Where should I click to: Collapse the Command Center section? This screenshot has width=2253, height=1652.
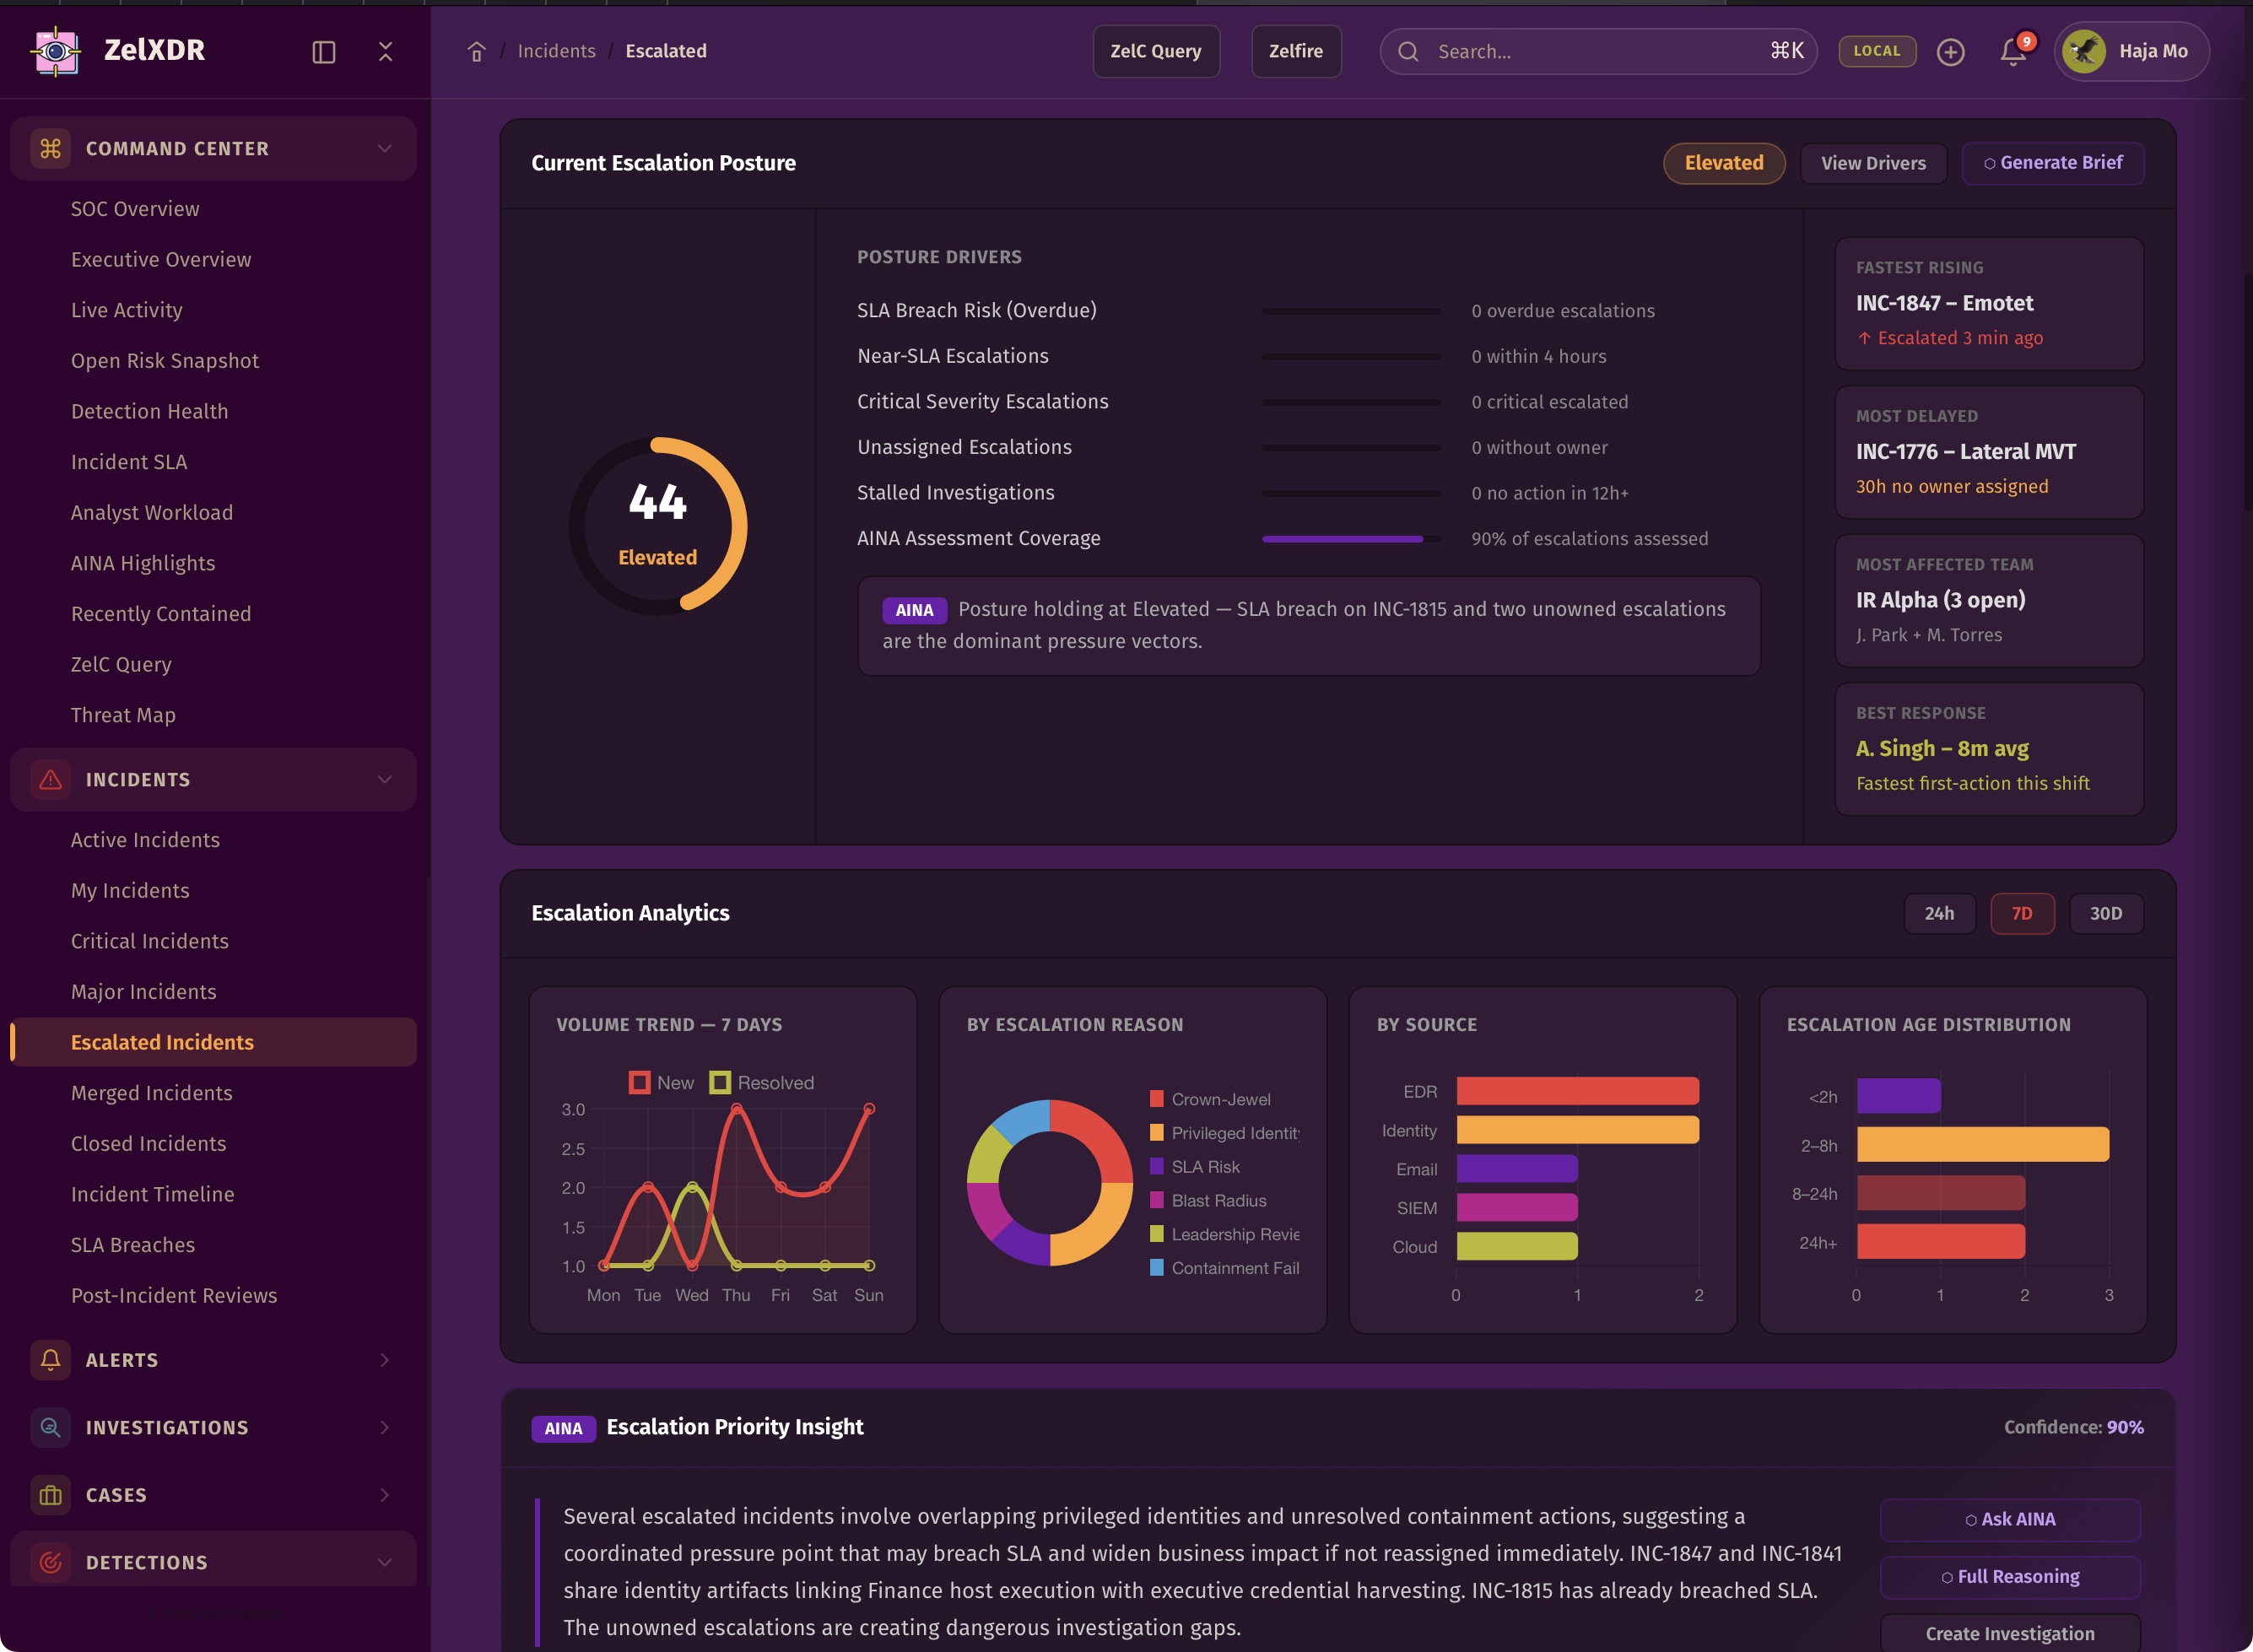tap(384, 148)
